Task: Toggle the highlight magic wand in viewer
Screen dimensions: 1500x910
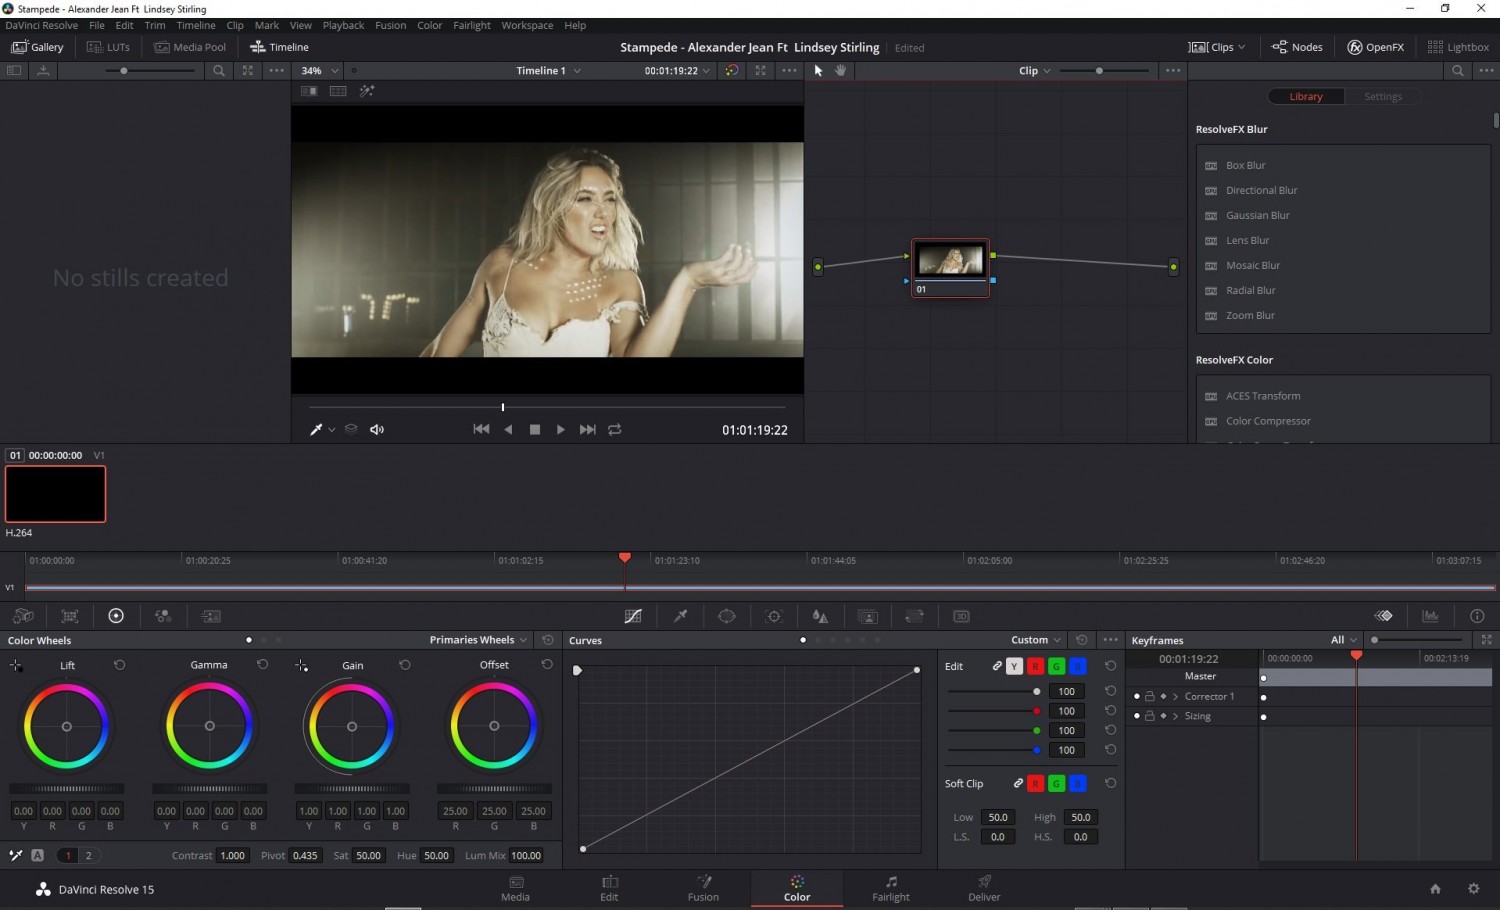Action: click(367, 91)
